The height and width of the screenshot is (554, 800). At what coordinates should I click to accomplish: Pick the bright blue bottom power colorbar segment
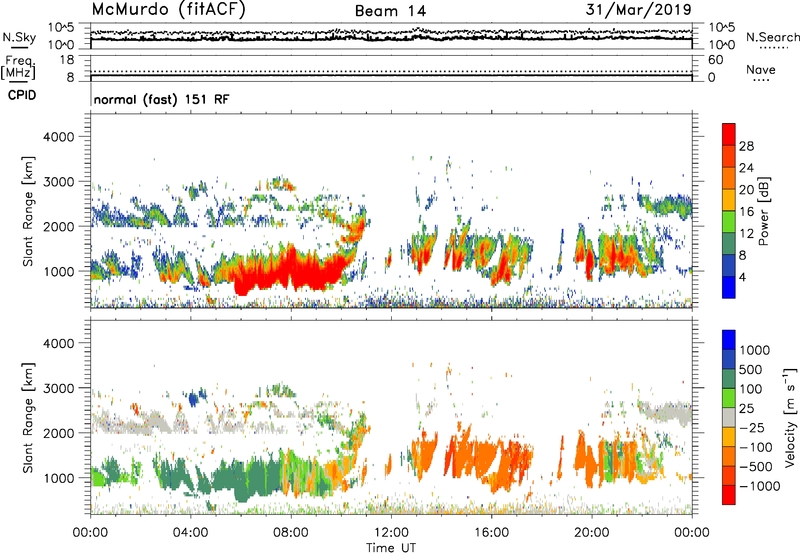click(729, 287)
